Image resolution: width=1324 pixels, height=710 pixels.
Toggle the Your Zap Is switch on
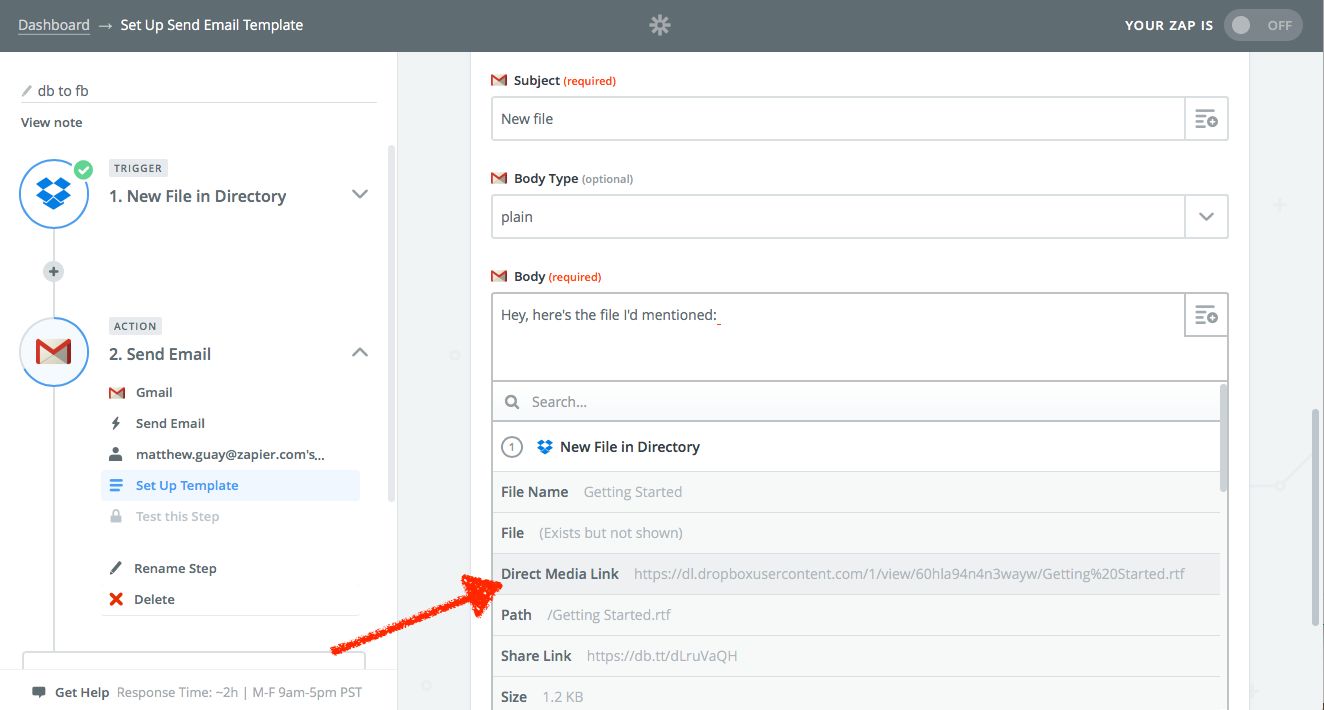(x=1262, y=26)
